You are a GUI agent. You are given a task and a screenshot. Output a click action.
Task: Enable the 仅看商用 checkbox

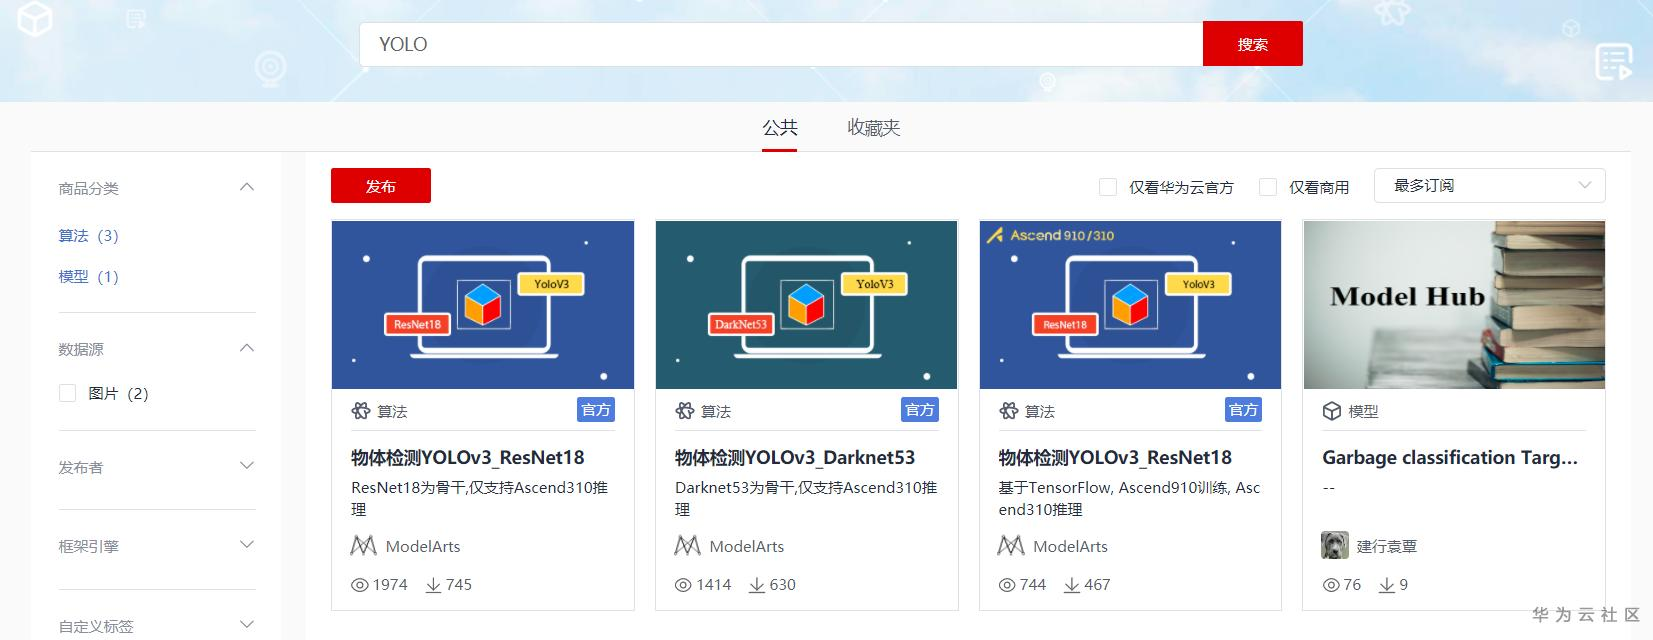pos(1268,187)
